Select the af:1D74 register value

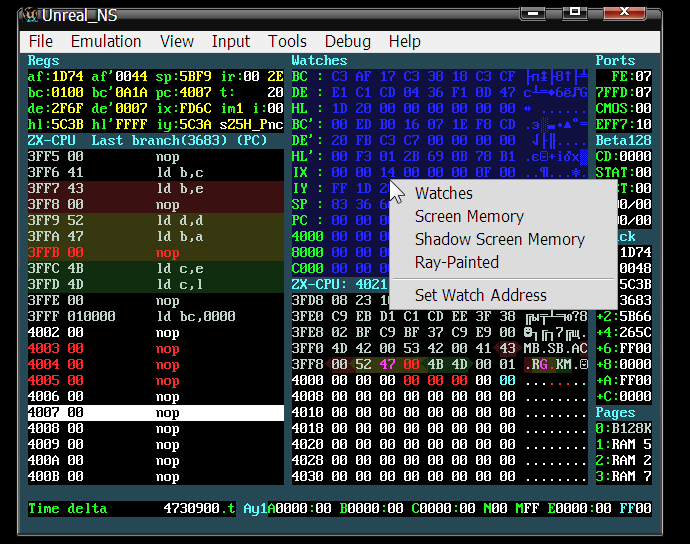(x=55, y=77)
